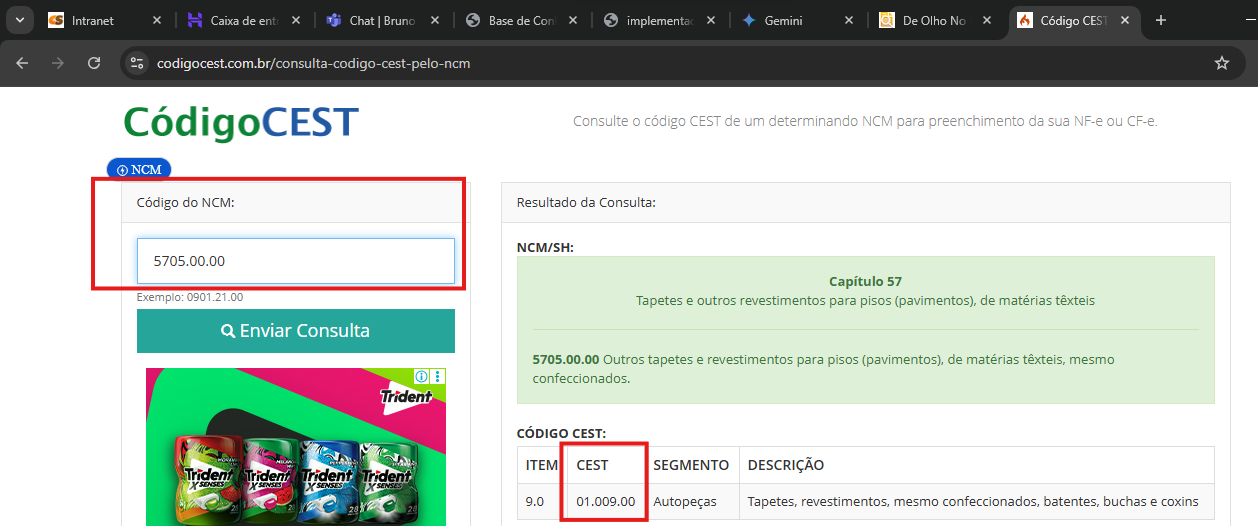Close the Gemini tab
This screenshot has width=1258, height=526.
pyautogui.click(x=849, y=20)
